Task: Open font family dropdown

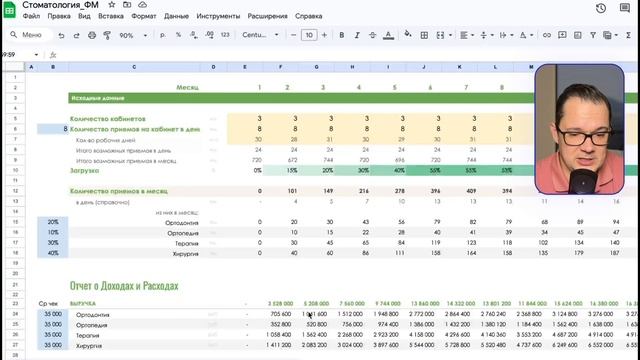Action: pos(260,35)
